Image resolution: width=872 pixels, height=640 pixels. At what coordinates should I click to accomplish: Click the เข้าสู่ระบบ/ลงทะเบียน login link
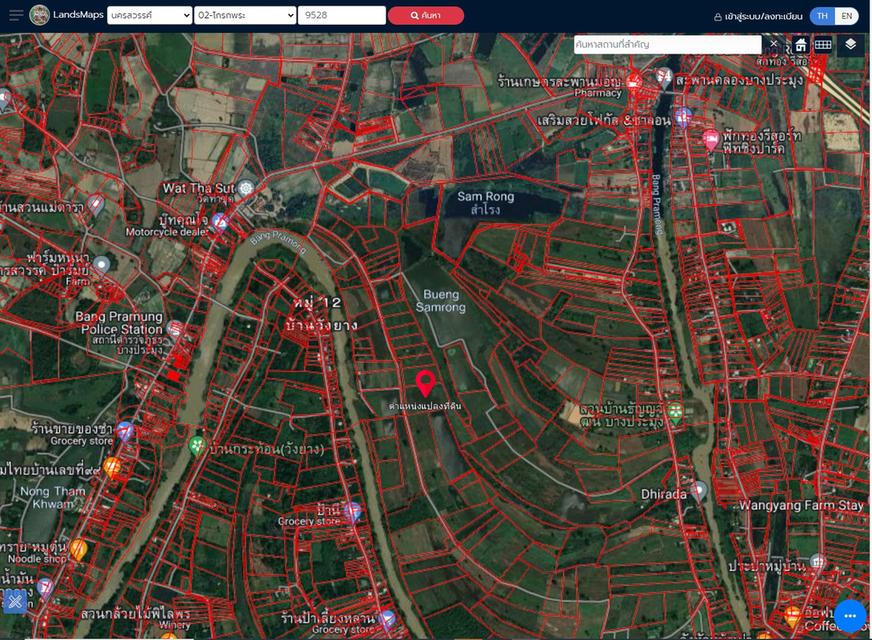[758, 17]
